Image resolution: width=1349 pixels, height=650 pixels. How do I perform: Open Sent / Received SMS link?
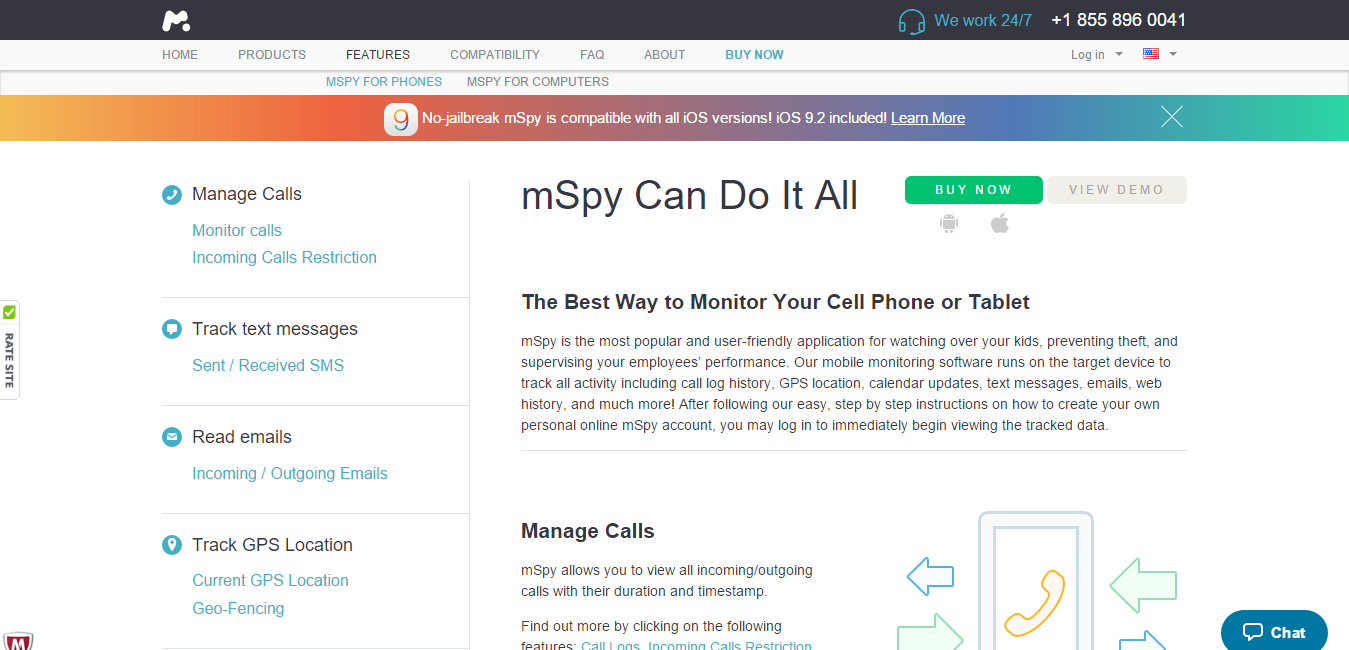point(268,366)
